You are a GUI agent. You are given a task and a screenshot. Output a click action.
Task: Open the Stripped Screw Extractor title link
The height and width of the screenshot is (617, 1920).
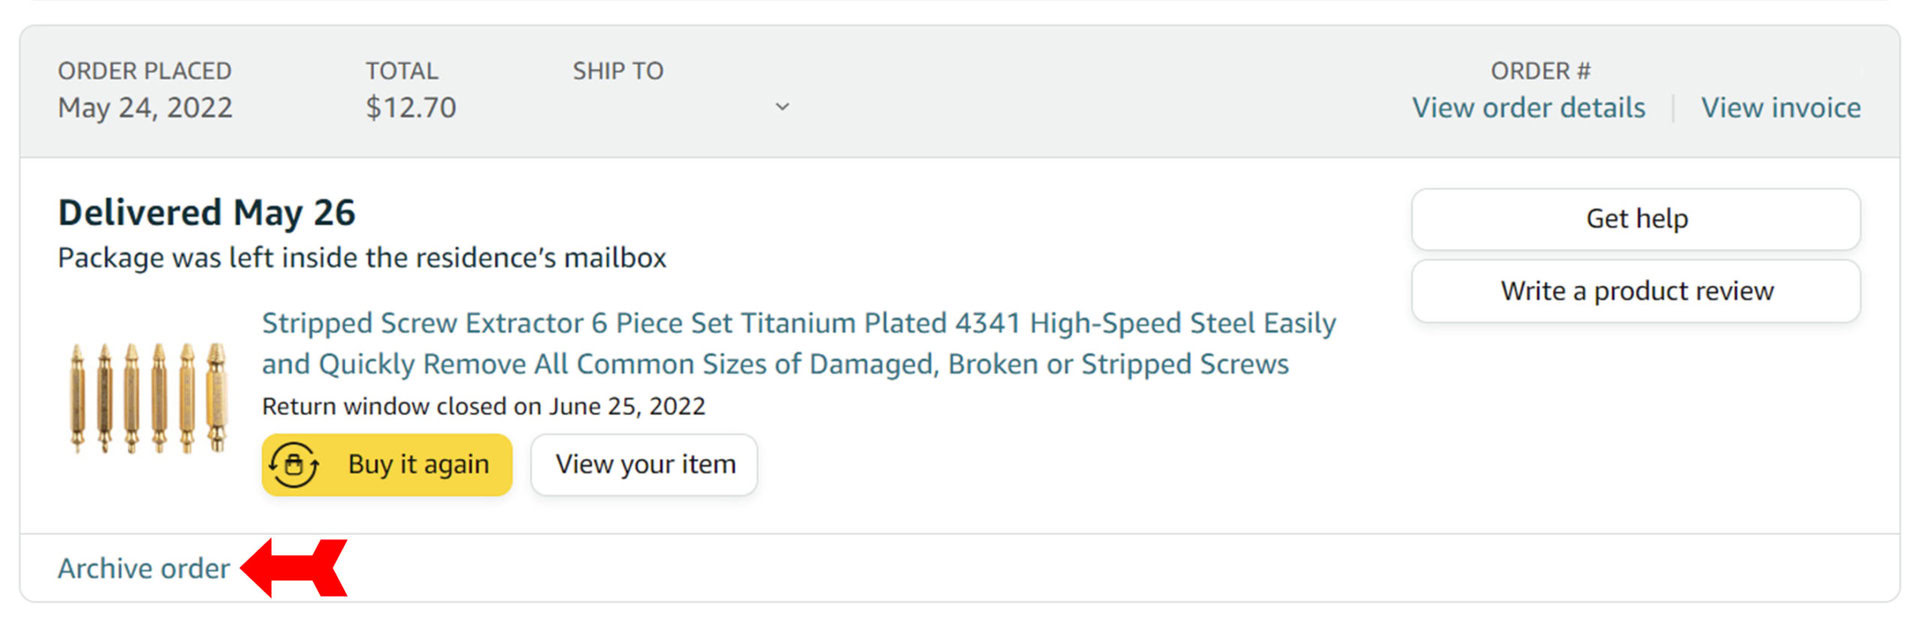point(798,343)
